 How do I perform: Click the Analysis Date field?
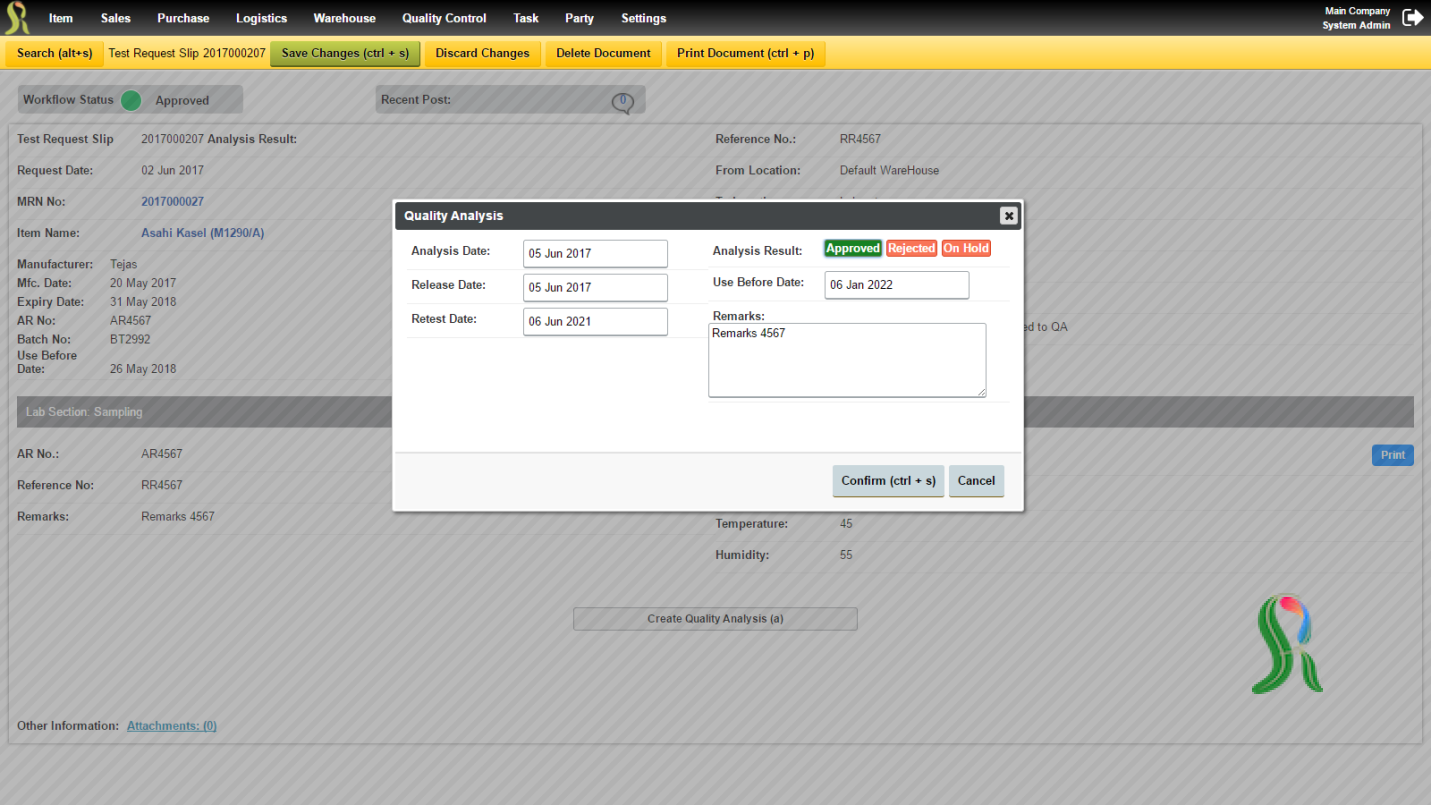(595, 253)
